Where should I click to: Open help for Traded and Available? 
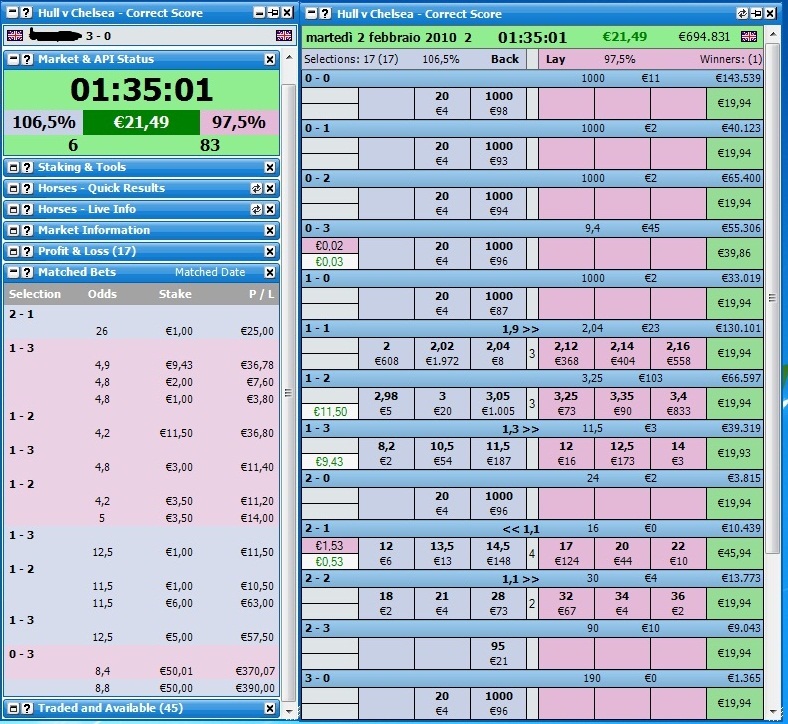click(27, 708)
